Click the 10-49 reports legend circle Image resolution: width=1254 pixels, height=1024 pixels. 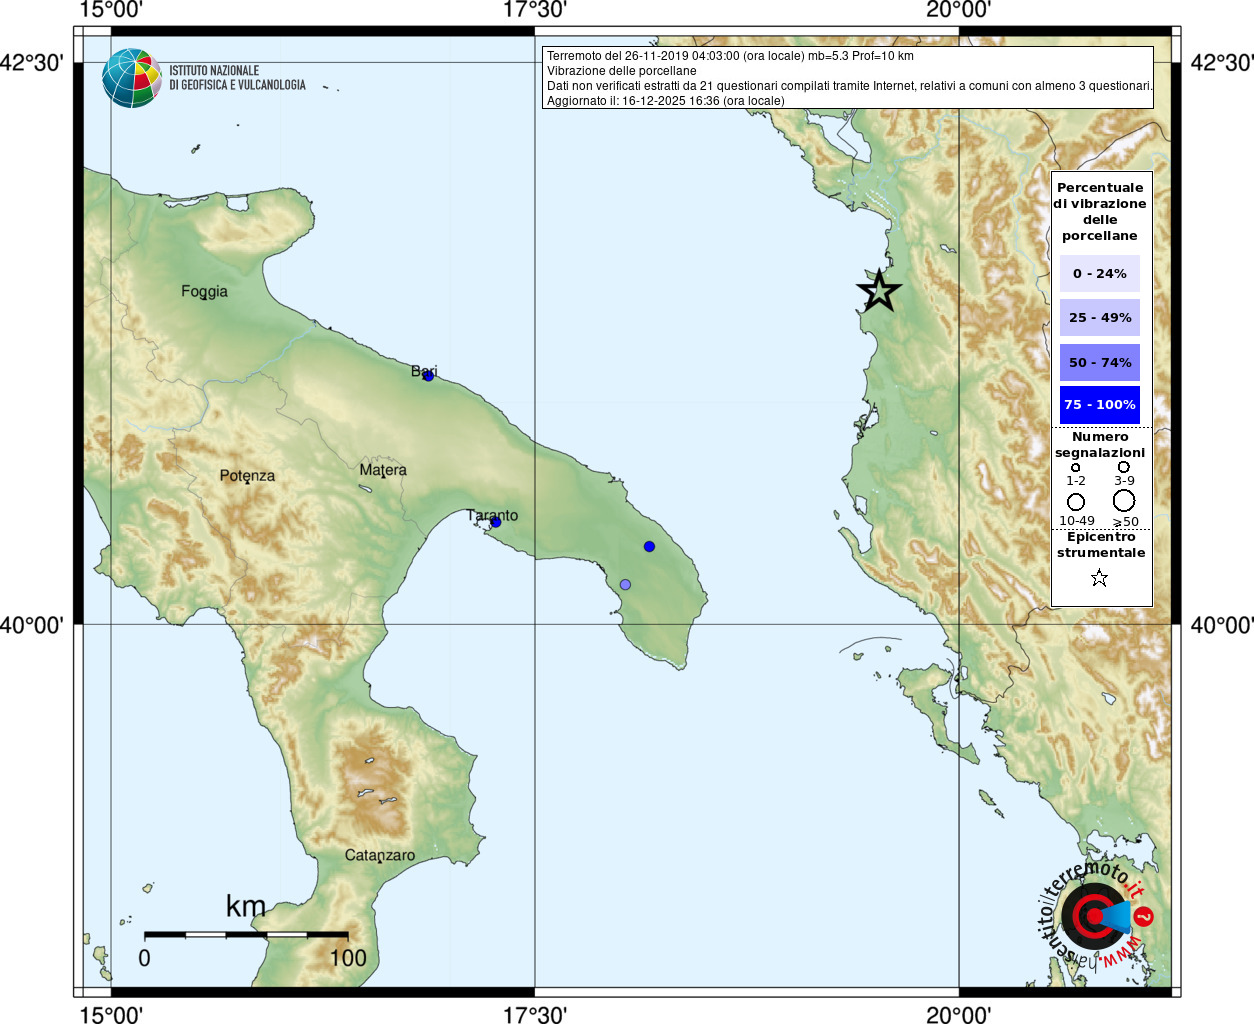point(1076,502)
